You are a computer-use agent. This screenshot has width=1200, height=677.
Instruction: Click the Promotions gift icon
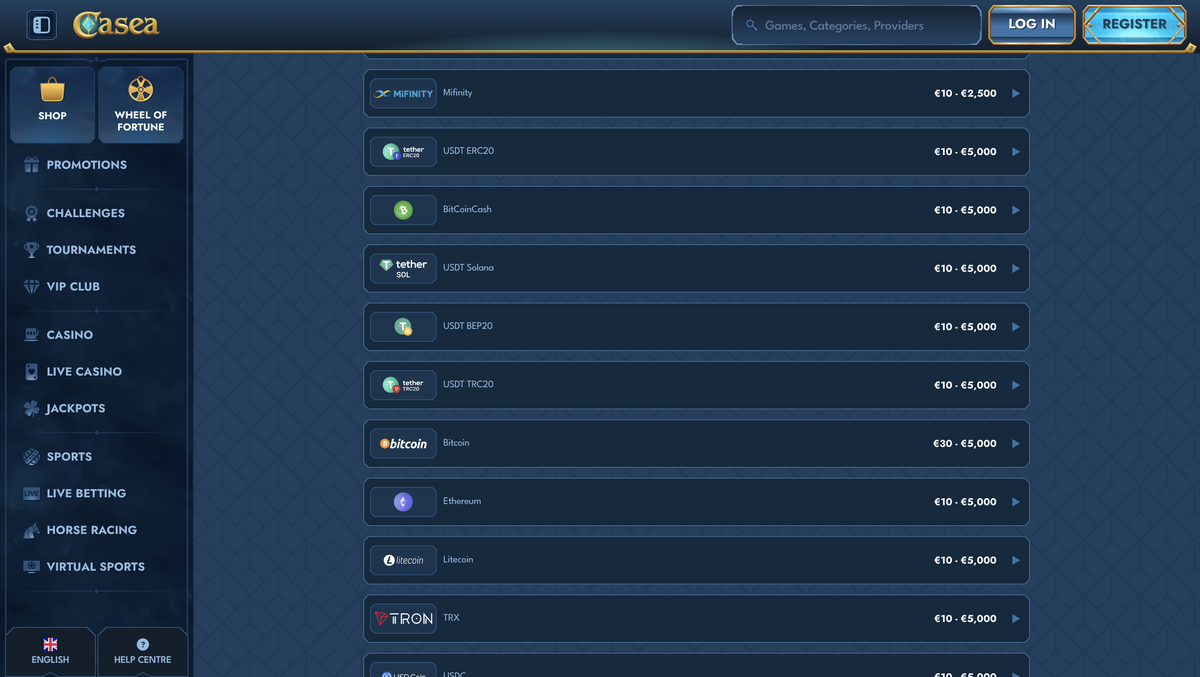pos(31,165)
